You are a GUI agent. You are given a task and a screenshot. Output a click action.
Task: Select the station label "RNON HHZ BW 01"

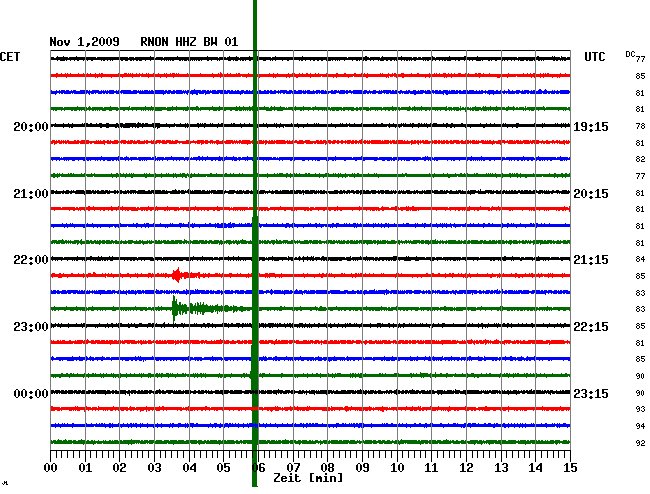tap(189, 42)
